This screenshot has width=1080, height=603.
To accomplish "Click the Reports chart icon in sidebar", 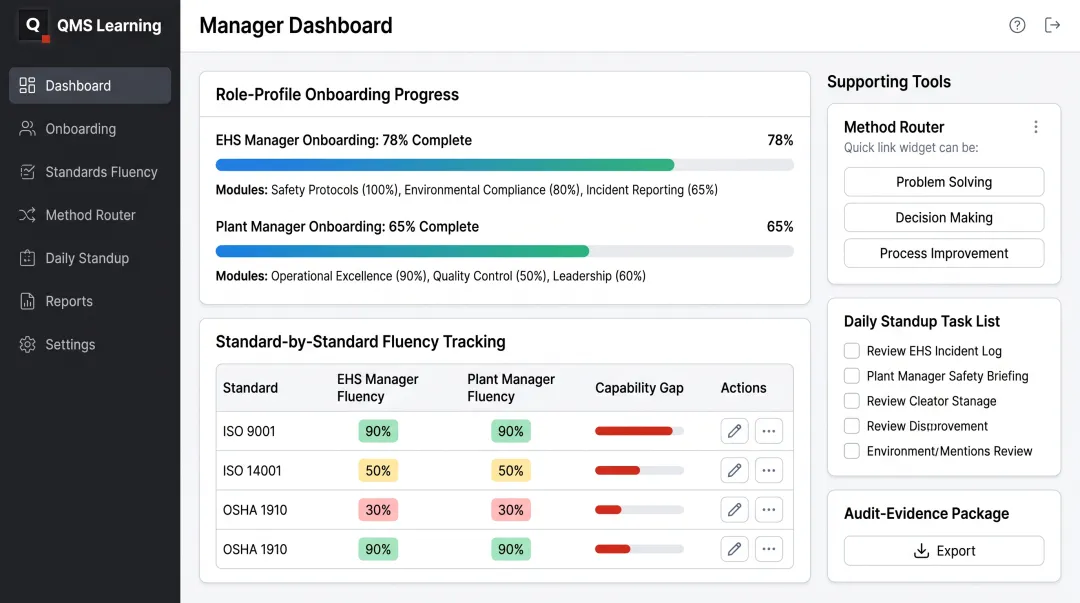I will (27, 301).
